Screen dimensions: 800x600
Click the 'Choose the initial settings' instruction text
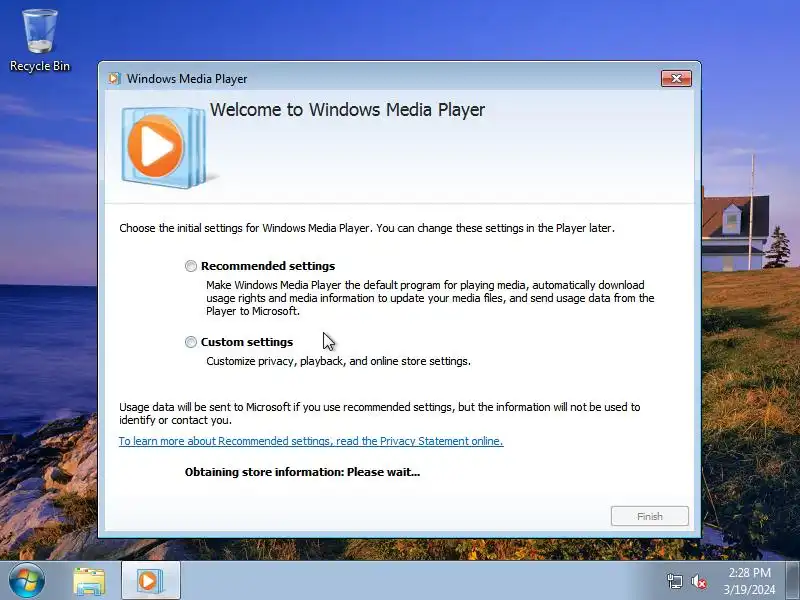367,228
